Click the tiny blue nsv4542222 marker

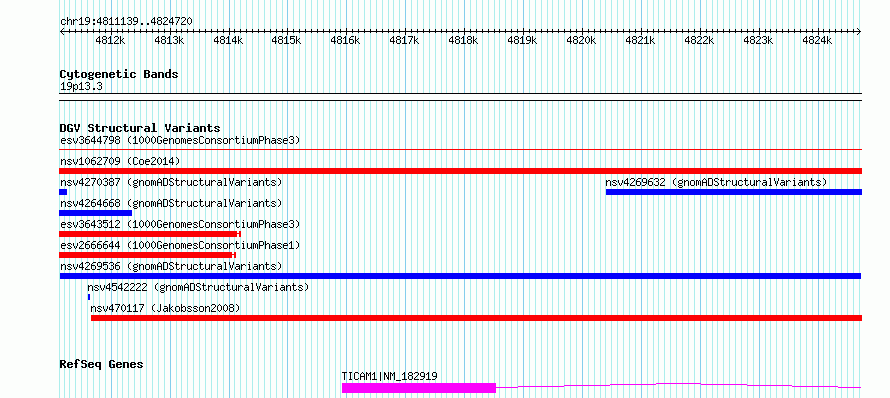pos(89,297)
